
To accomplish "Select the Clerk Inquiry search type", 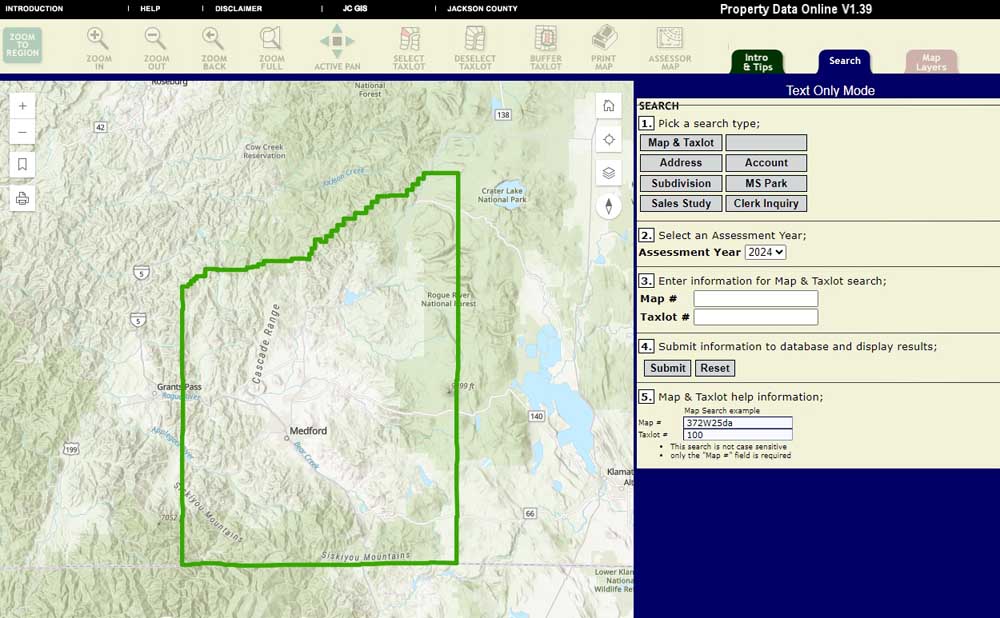I will click(766, 204).
